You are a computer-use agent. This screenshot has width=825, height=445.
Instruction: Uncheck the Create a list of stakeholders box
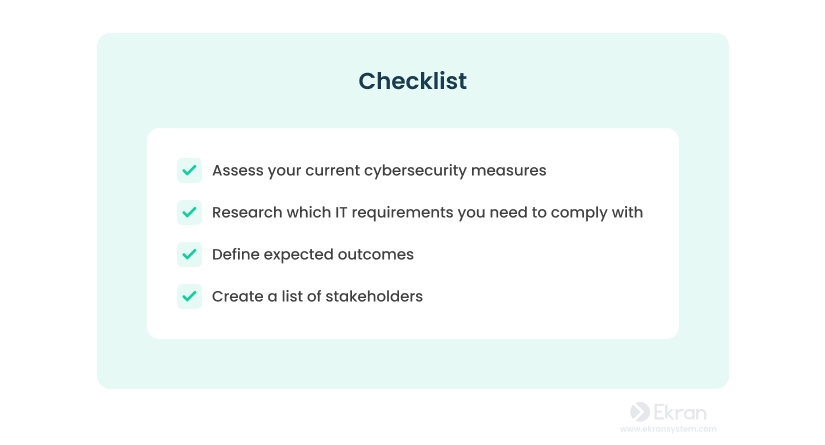tap(189, 297)
